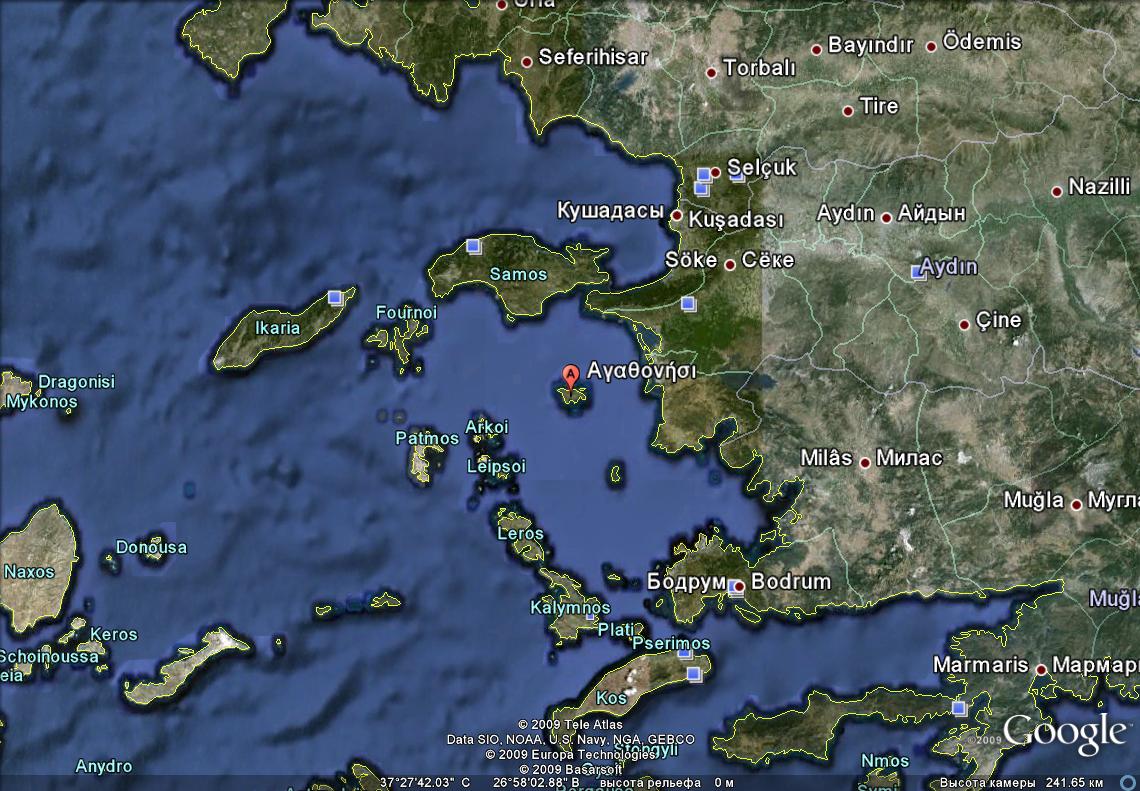
Task: Click the red 'A' placemark at Αγαθονήσι
Action: point(571,377)
